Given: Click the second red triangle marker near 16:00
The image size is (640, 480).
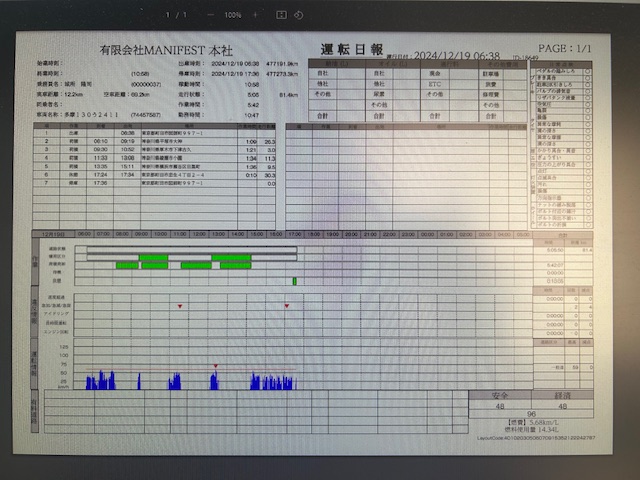Looking at the screenshot, I should [287, 307].
